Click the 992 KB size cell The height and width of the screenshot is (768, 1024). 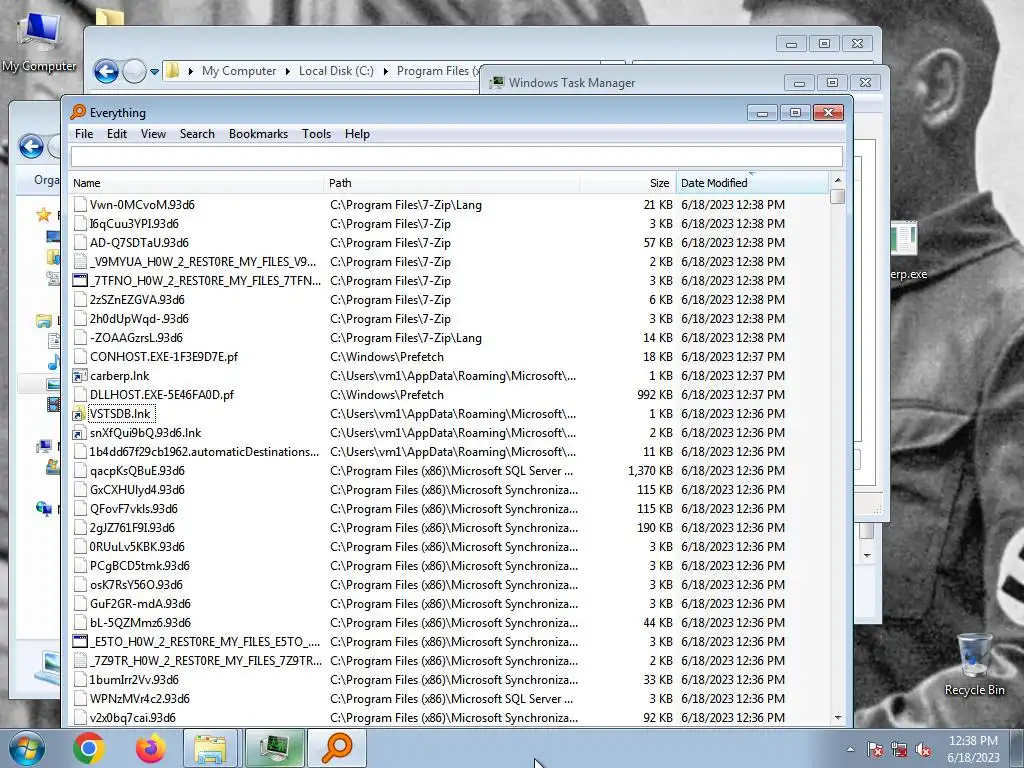click(x=654, y=394)
